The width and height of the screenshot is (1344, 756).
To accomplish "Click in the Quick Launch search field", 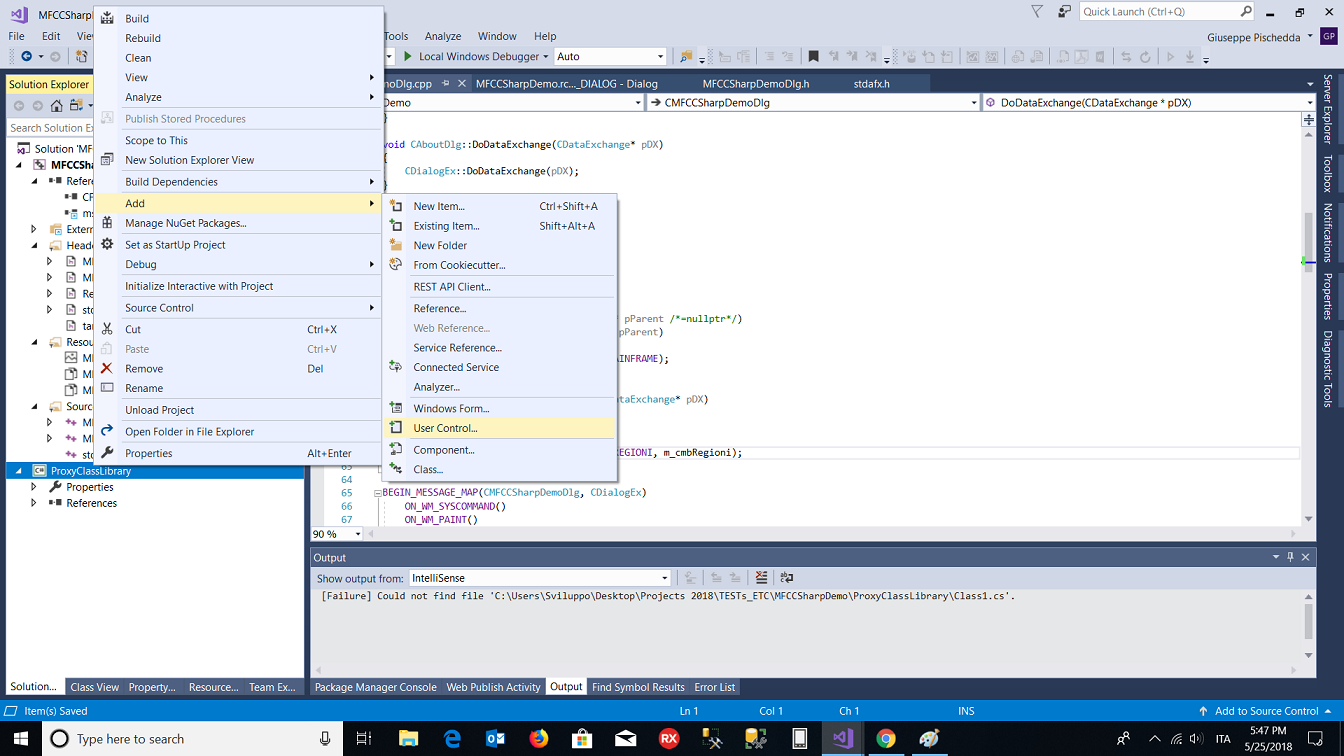I will tap(1160, 11).
